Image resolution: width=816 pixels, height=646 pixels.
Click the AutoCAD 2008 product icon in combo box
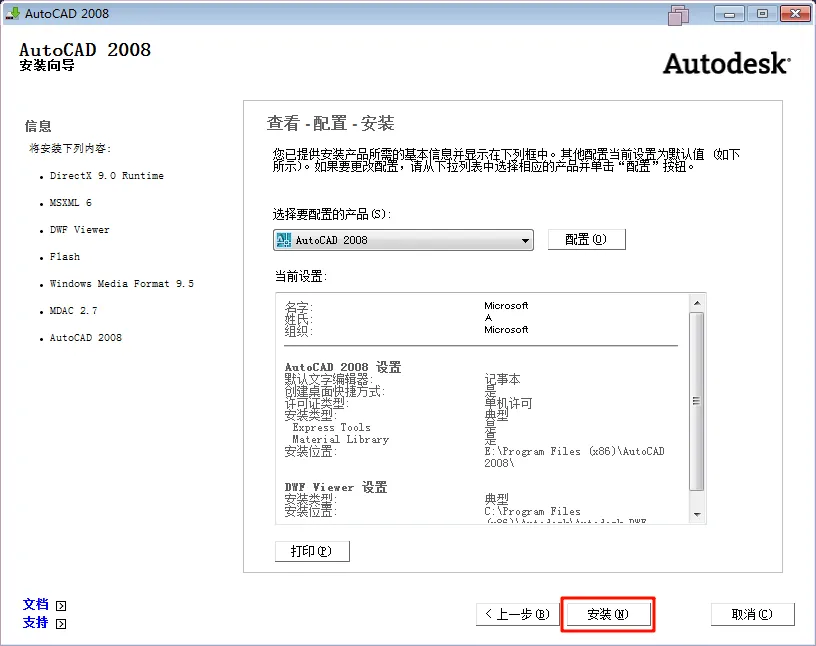[284, 240]
